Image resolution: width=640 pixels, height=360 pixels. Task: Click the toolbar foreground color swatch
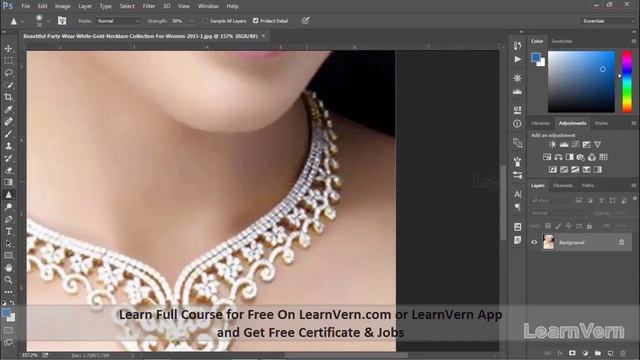click(x=6, y=313)
